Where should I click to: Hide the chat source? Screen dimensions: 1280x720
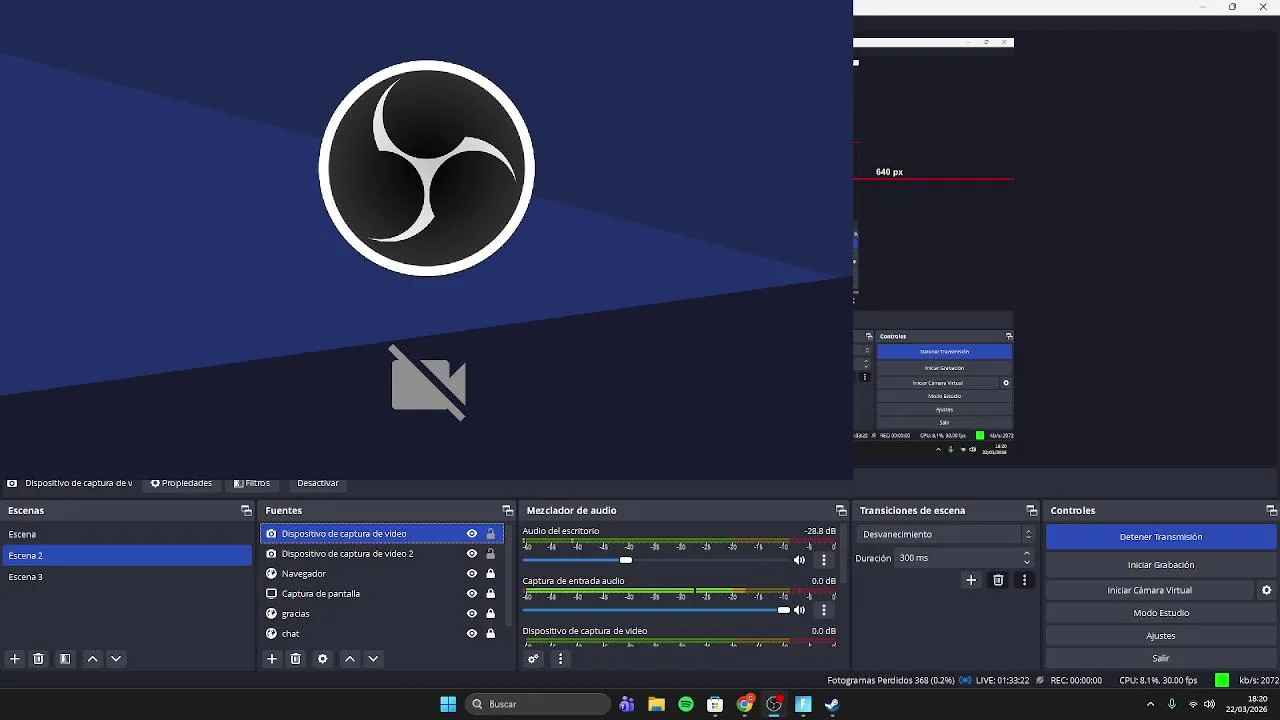point(472,634)
